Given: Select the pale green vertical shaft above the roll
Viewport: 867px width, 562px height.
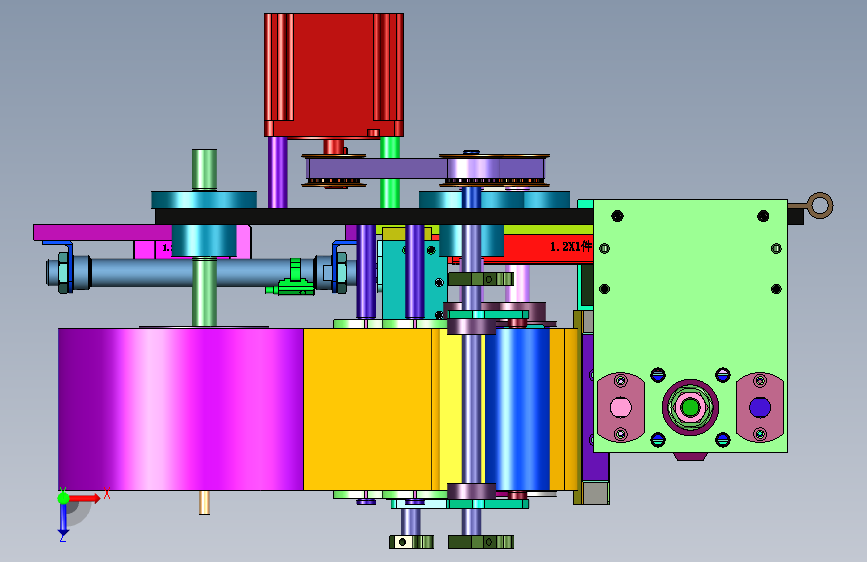Looking at the screenshot, I should click(204, 170).
